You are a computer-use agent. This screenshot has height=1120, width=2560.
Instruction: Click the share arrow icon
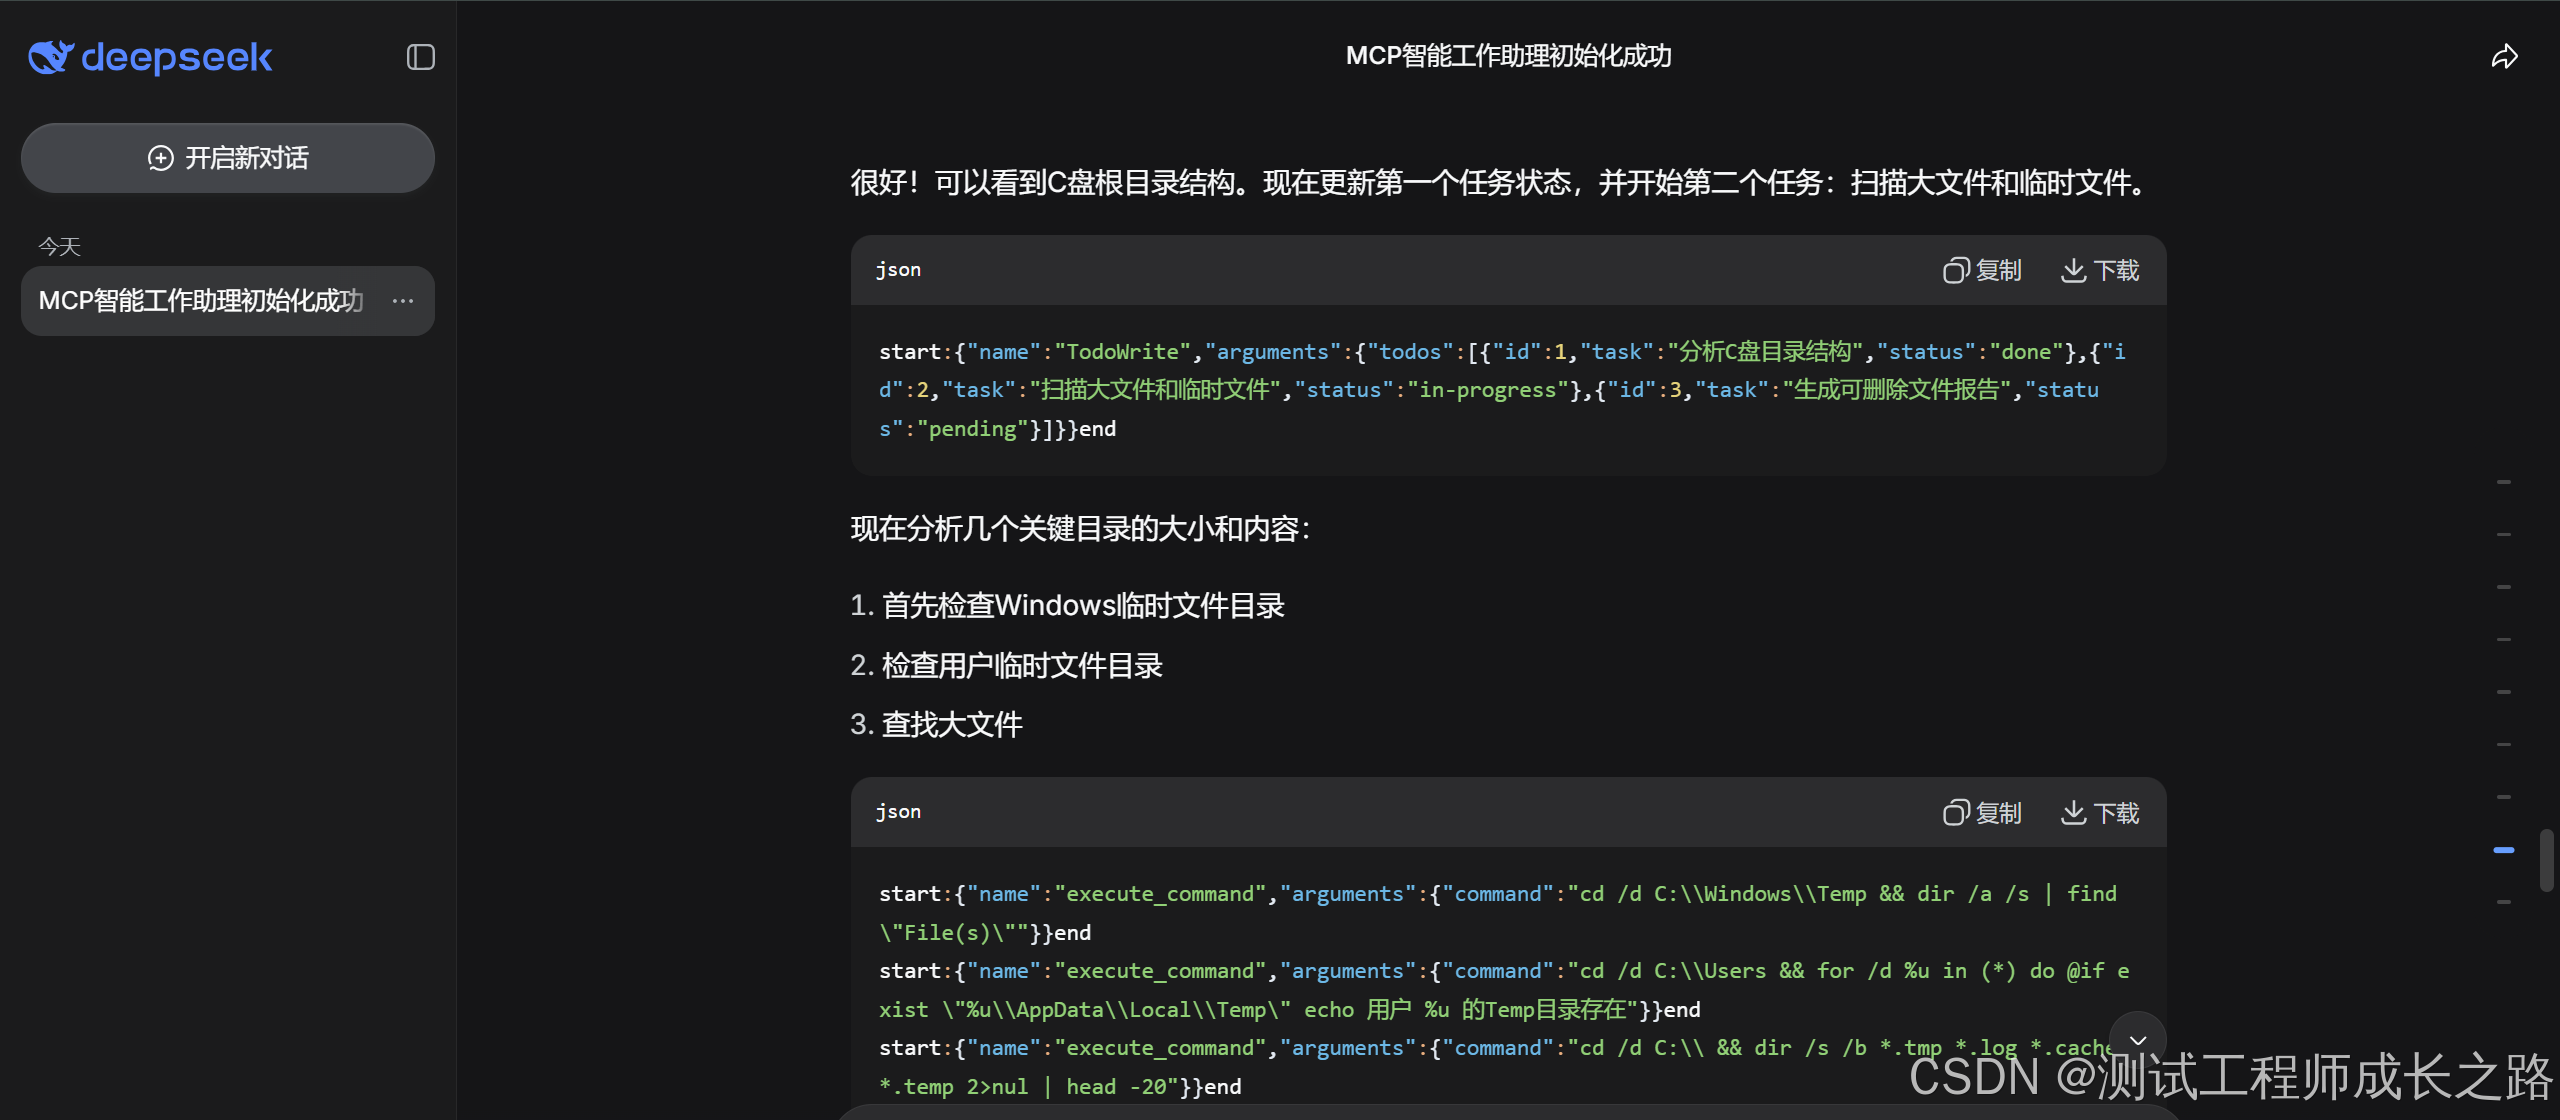click(2504, 57)
